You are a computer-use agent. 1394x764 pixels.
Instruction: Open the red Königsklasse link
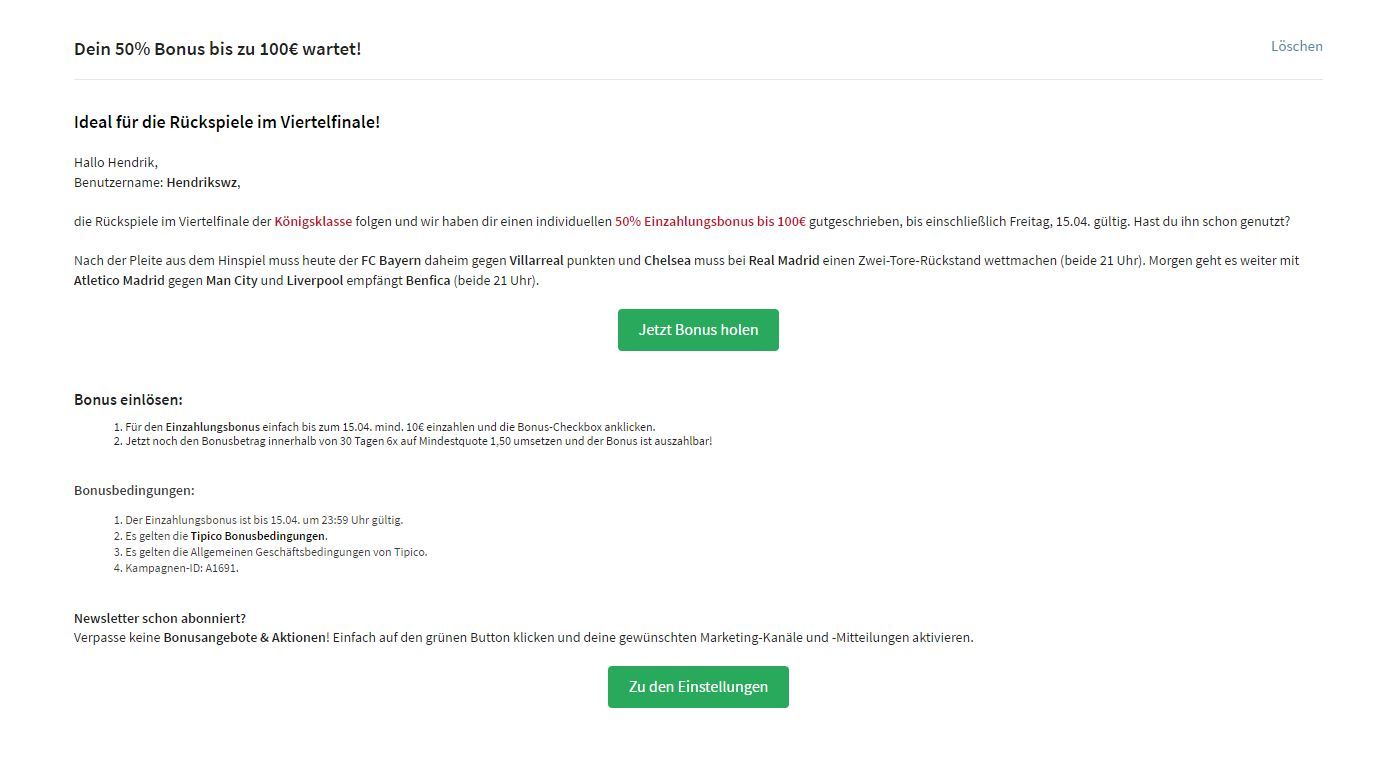click(313, 222)
